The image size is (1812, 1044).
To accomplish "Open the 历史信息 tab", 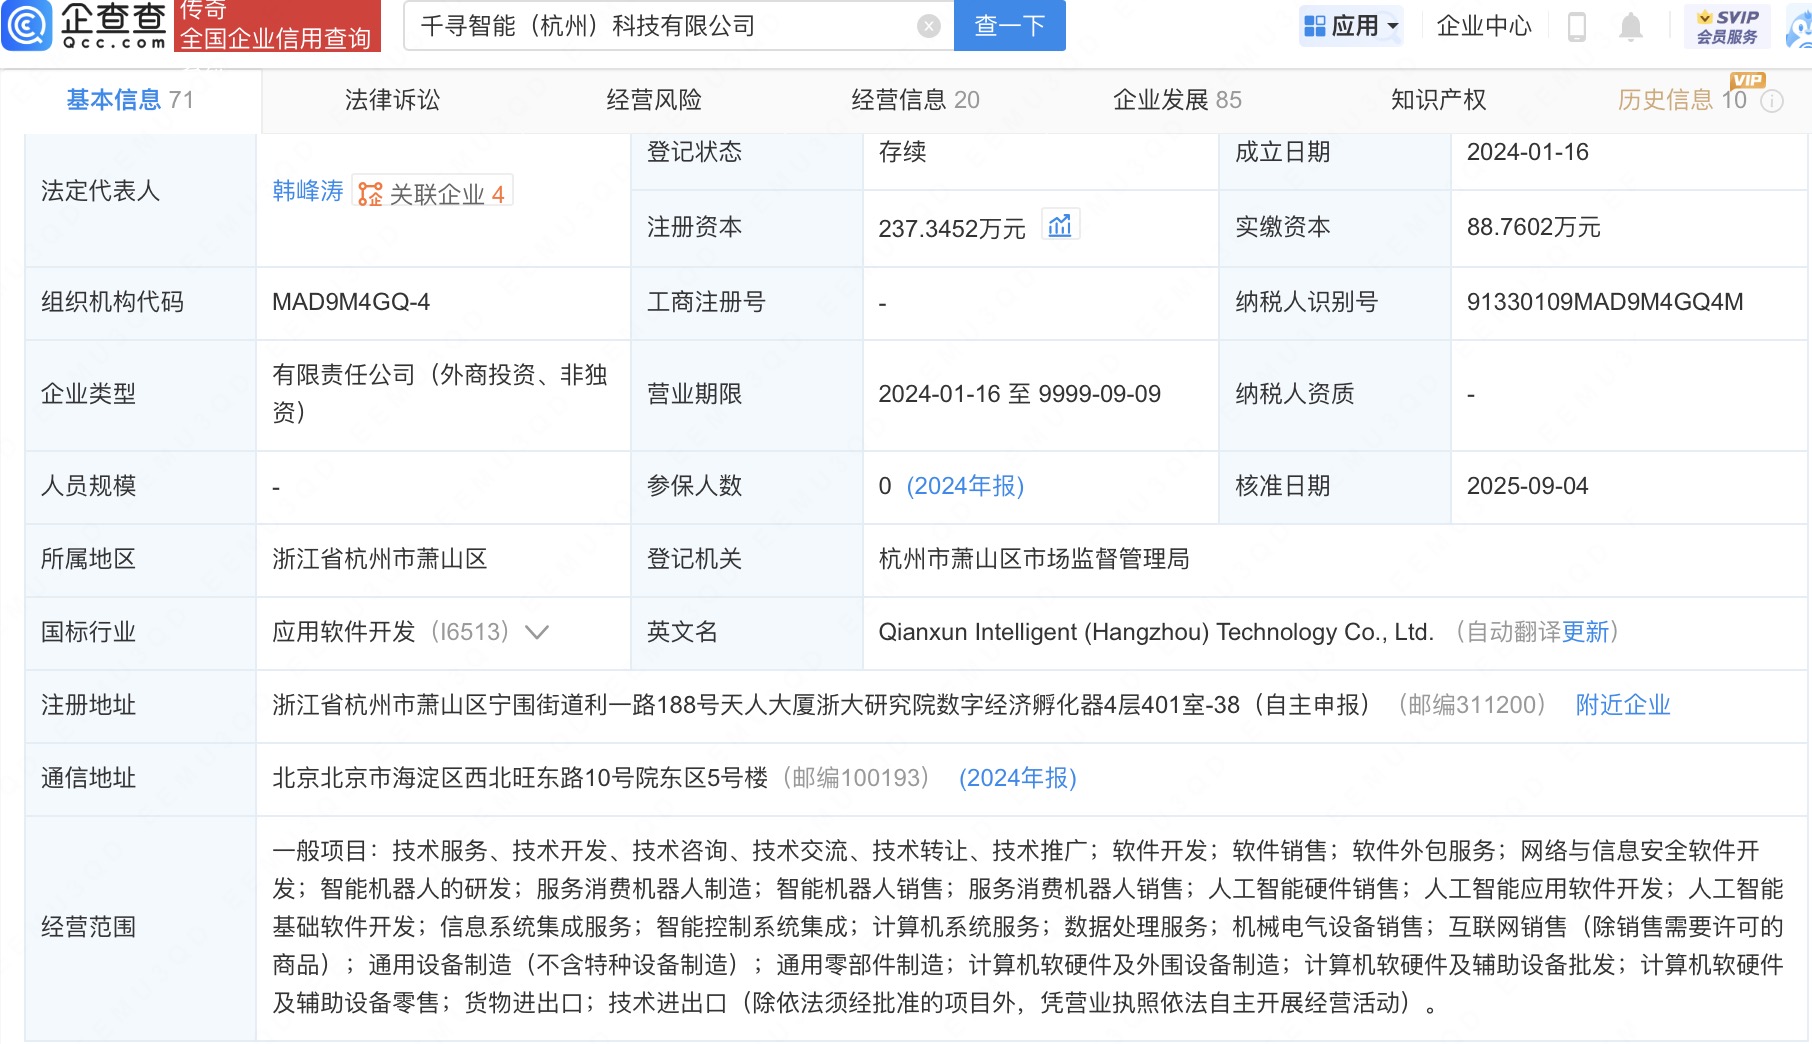I will tap(1664, 100).
